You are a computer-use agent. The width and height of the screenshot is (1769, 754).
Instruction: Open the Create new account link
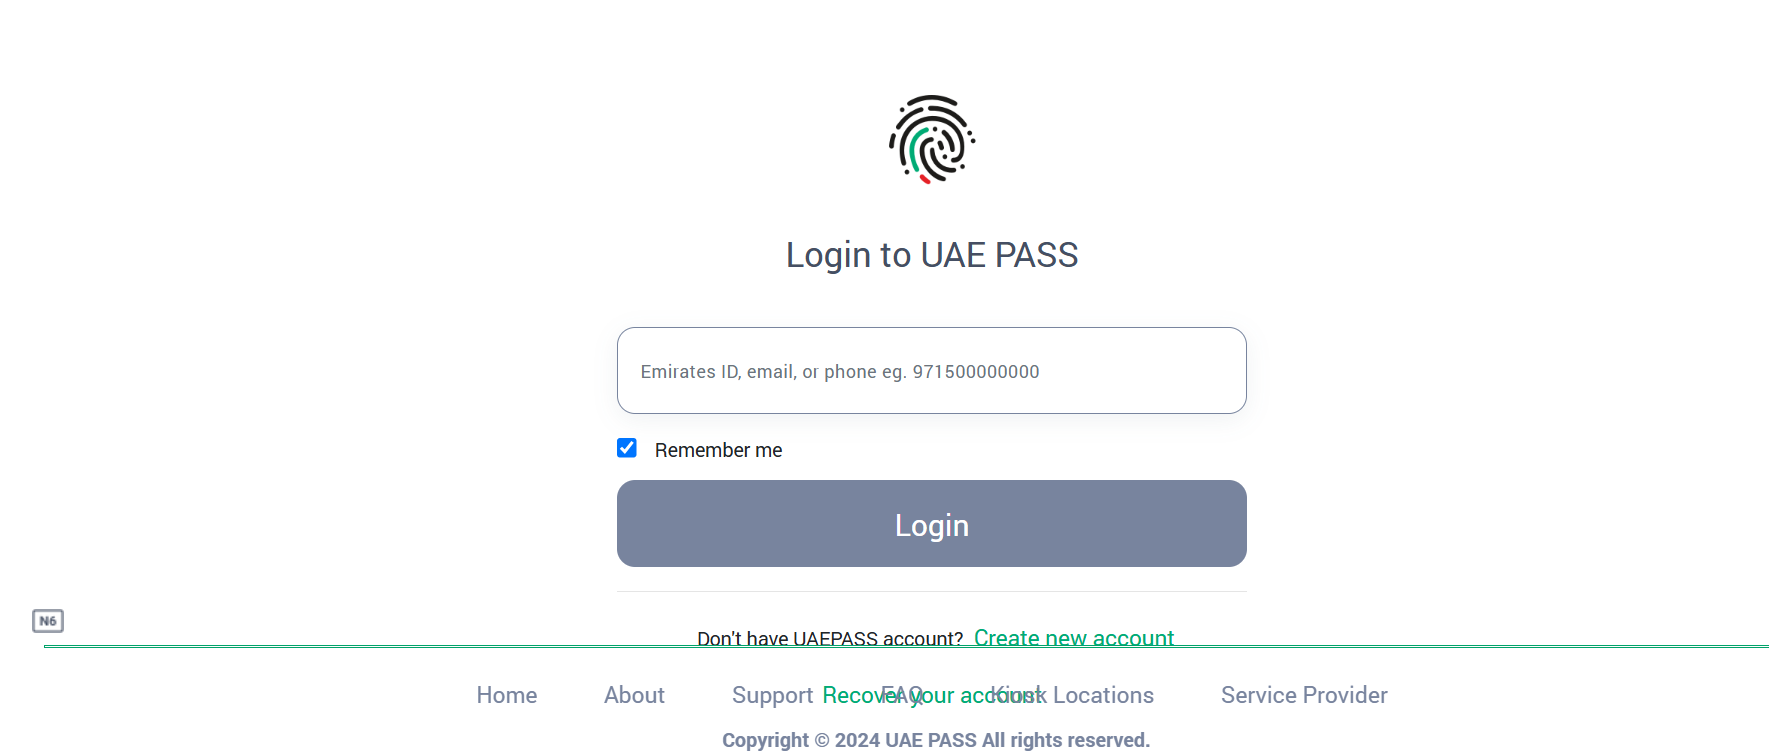[x=1073, y=637]
